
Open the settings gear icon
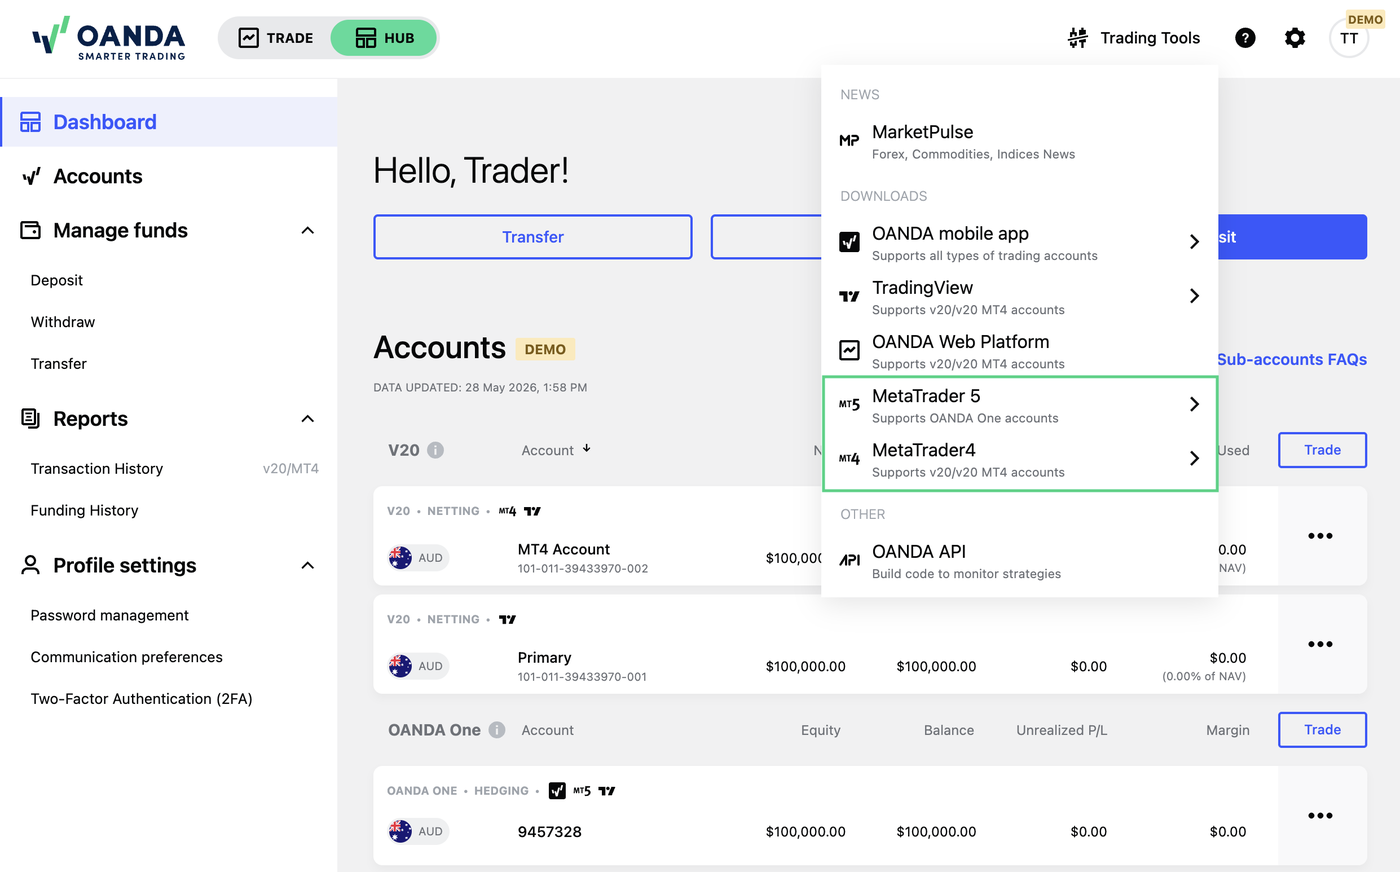[1295, 38]
